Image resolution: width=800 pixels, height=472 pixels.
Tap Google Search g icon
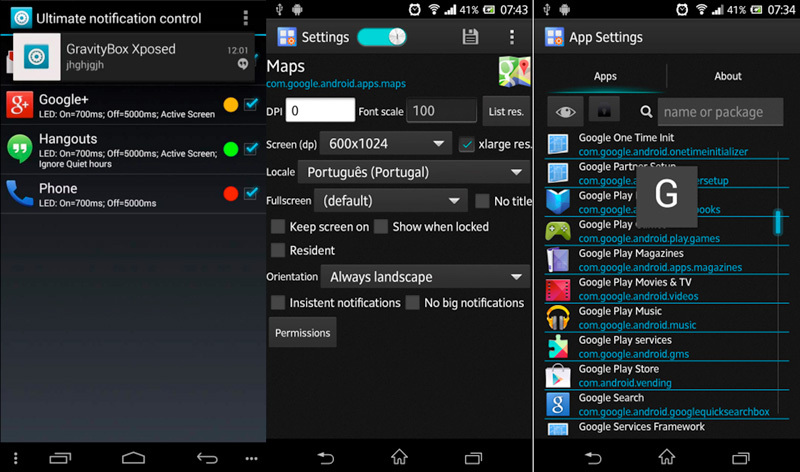click(558, 405)
